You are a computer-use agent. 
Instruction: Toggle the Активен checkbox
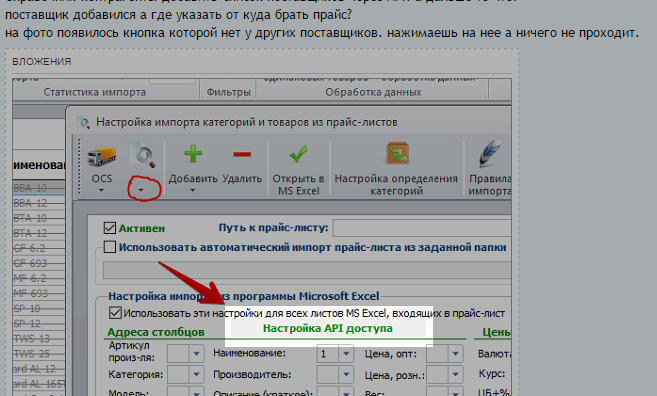tap(110, 228)
